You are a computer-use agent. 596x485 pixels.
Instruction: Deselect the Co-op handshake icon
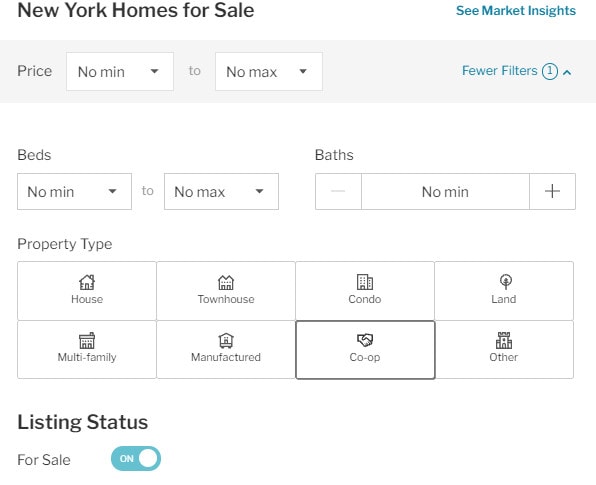click(365, 340)
